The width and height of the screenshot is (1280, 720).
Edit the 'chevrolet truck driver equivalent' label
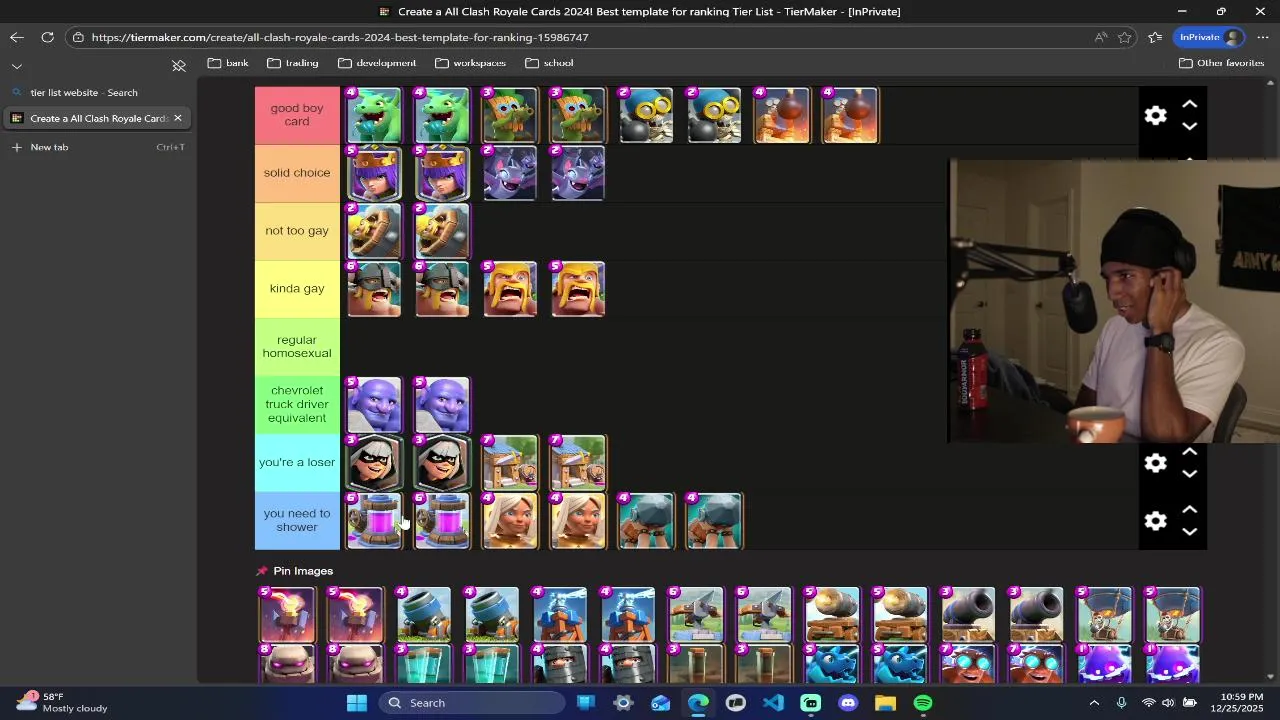(x=297, y=404)
